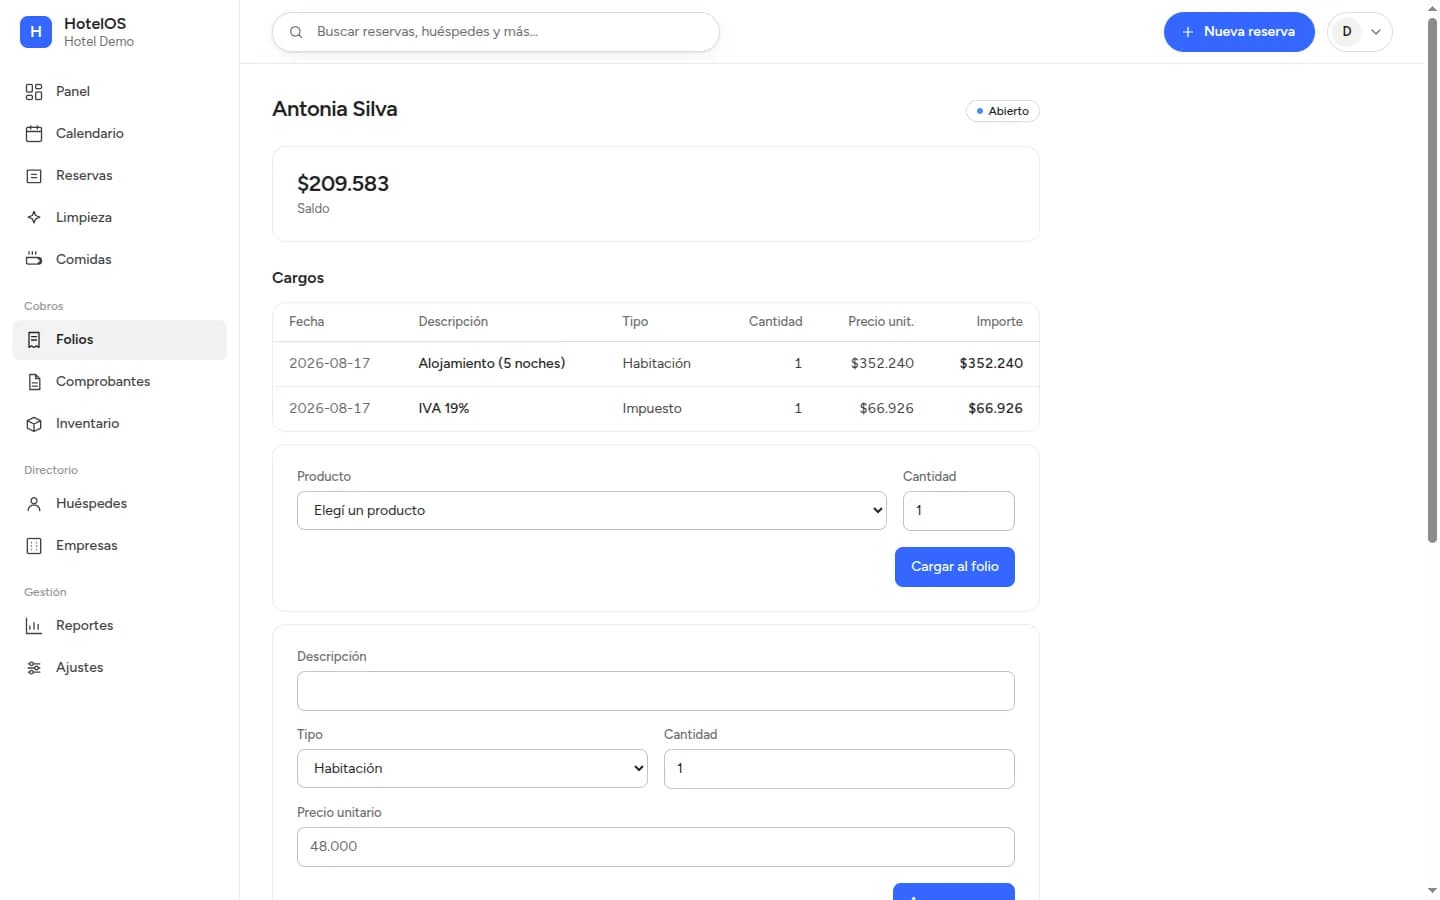Image resolution: width=1440 pixels, height=900 pixels.
Task: Click the Huéspedes person icon
Action: click(x=34, y=504)
